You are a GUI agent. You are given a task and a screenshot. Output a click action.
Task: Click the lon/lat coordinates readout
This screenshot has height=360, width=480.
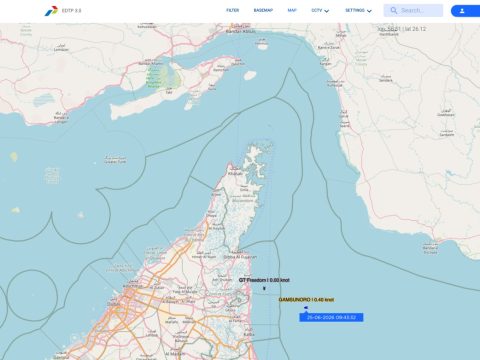pyautogui.click(x=402, y=29)
